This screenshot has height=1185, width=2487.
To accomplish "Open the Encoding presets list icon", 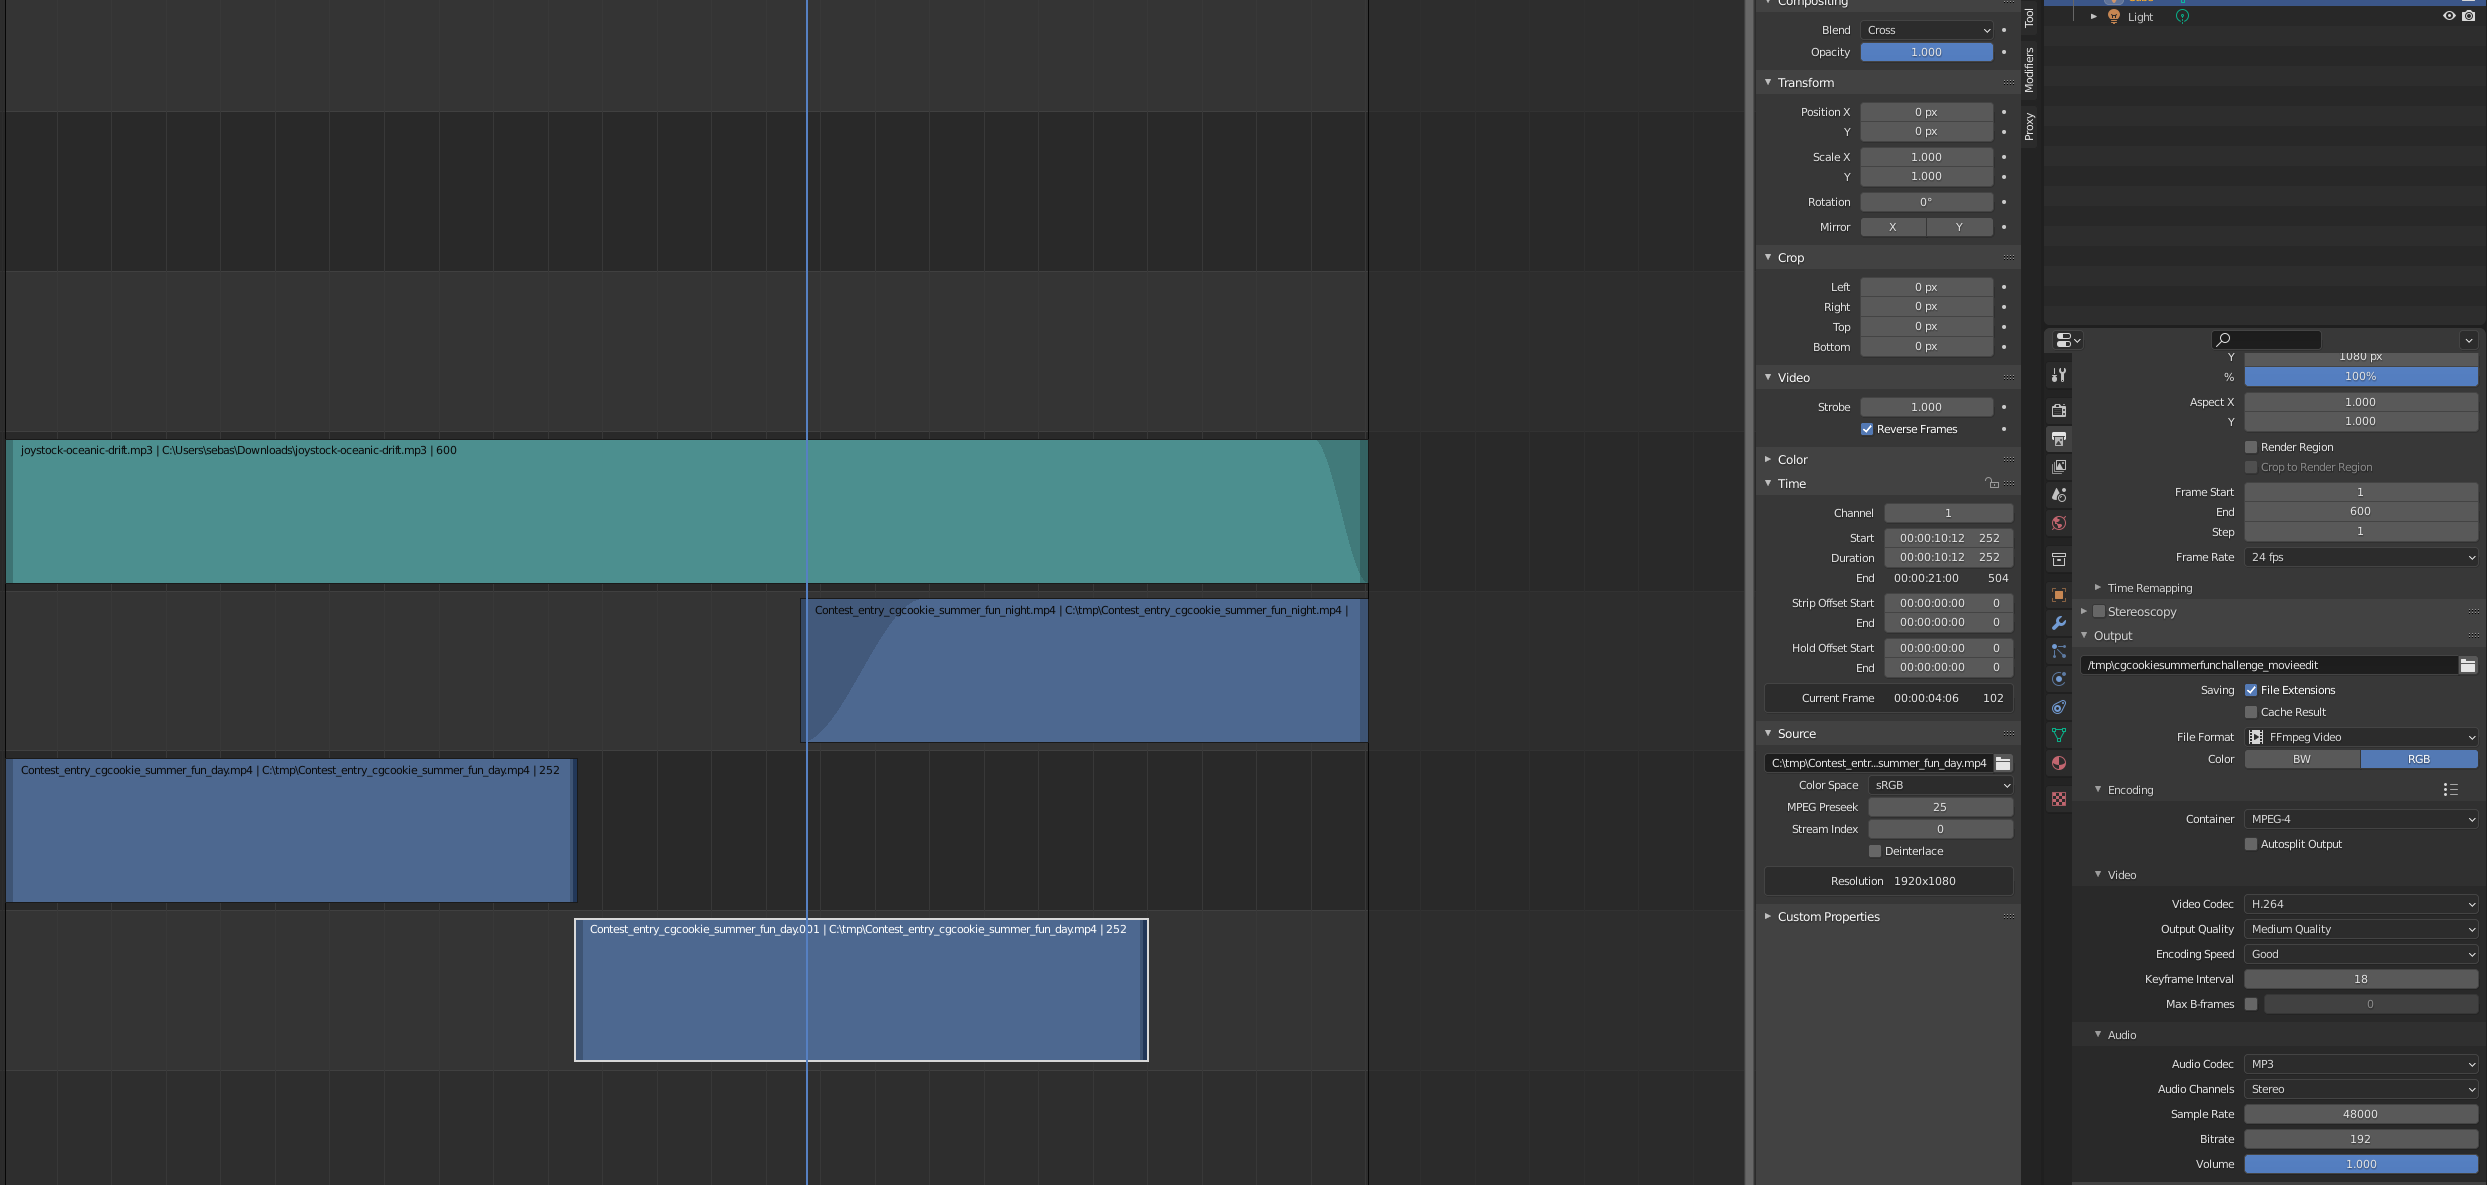I will [2450, 790].
